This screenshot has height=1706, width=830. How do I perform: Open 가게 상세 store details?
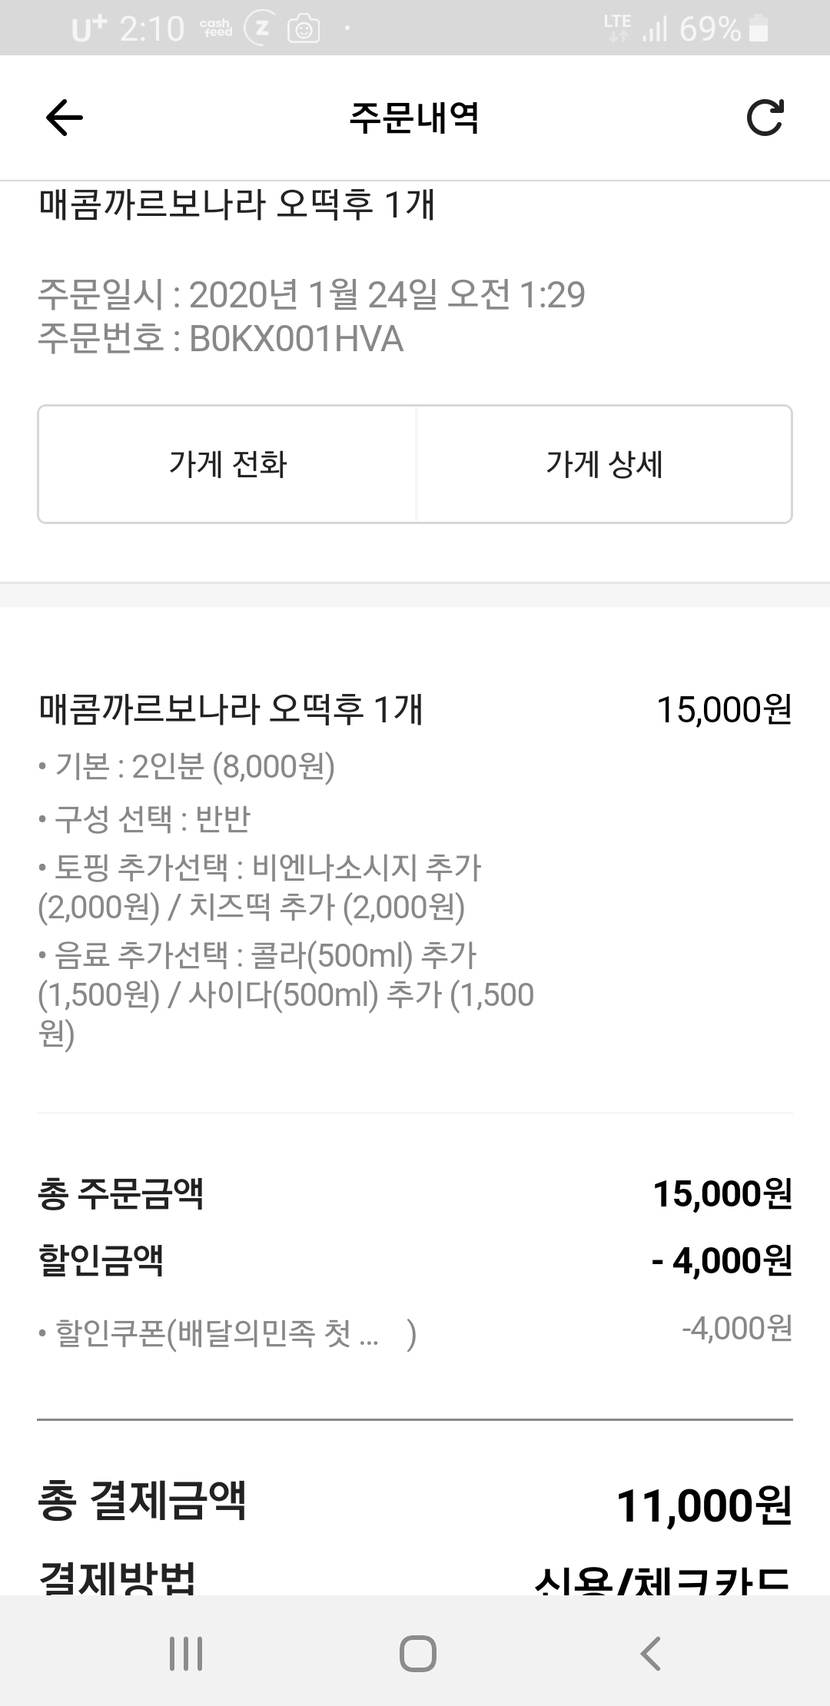(x=604, y=464)
